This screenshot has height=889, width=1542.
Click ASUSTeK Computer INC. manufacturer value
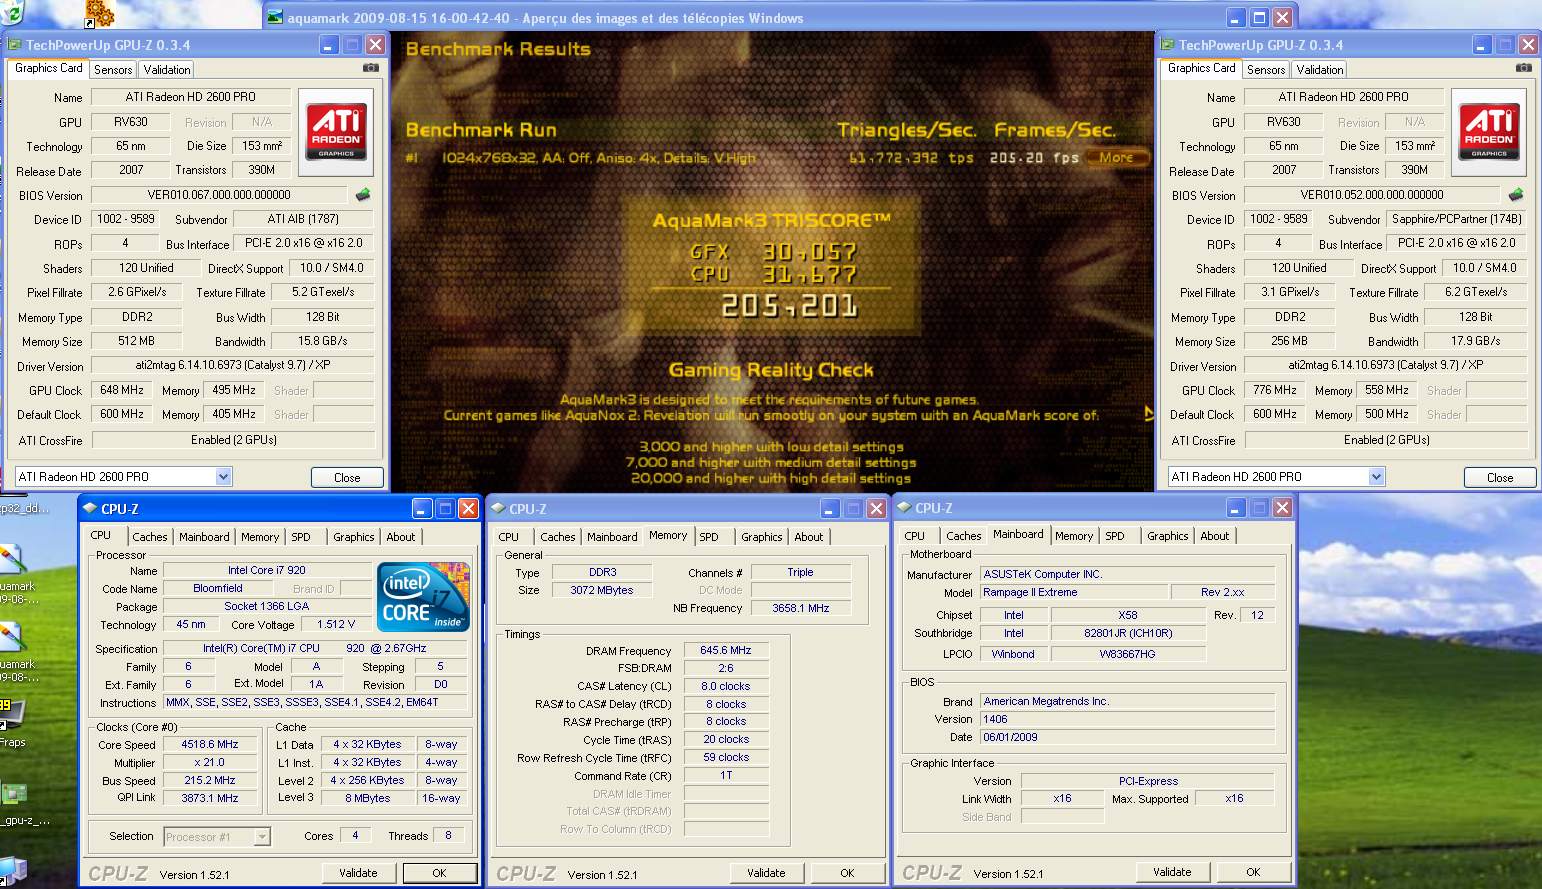click(1128, 574)
